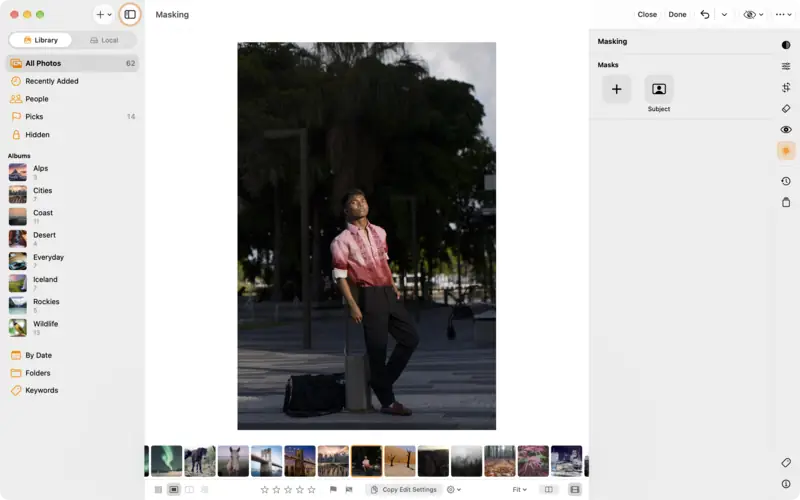Click the orange highlighted masking tool

(786, 151)
